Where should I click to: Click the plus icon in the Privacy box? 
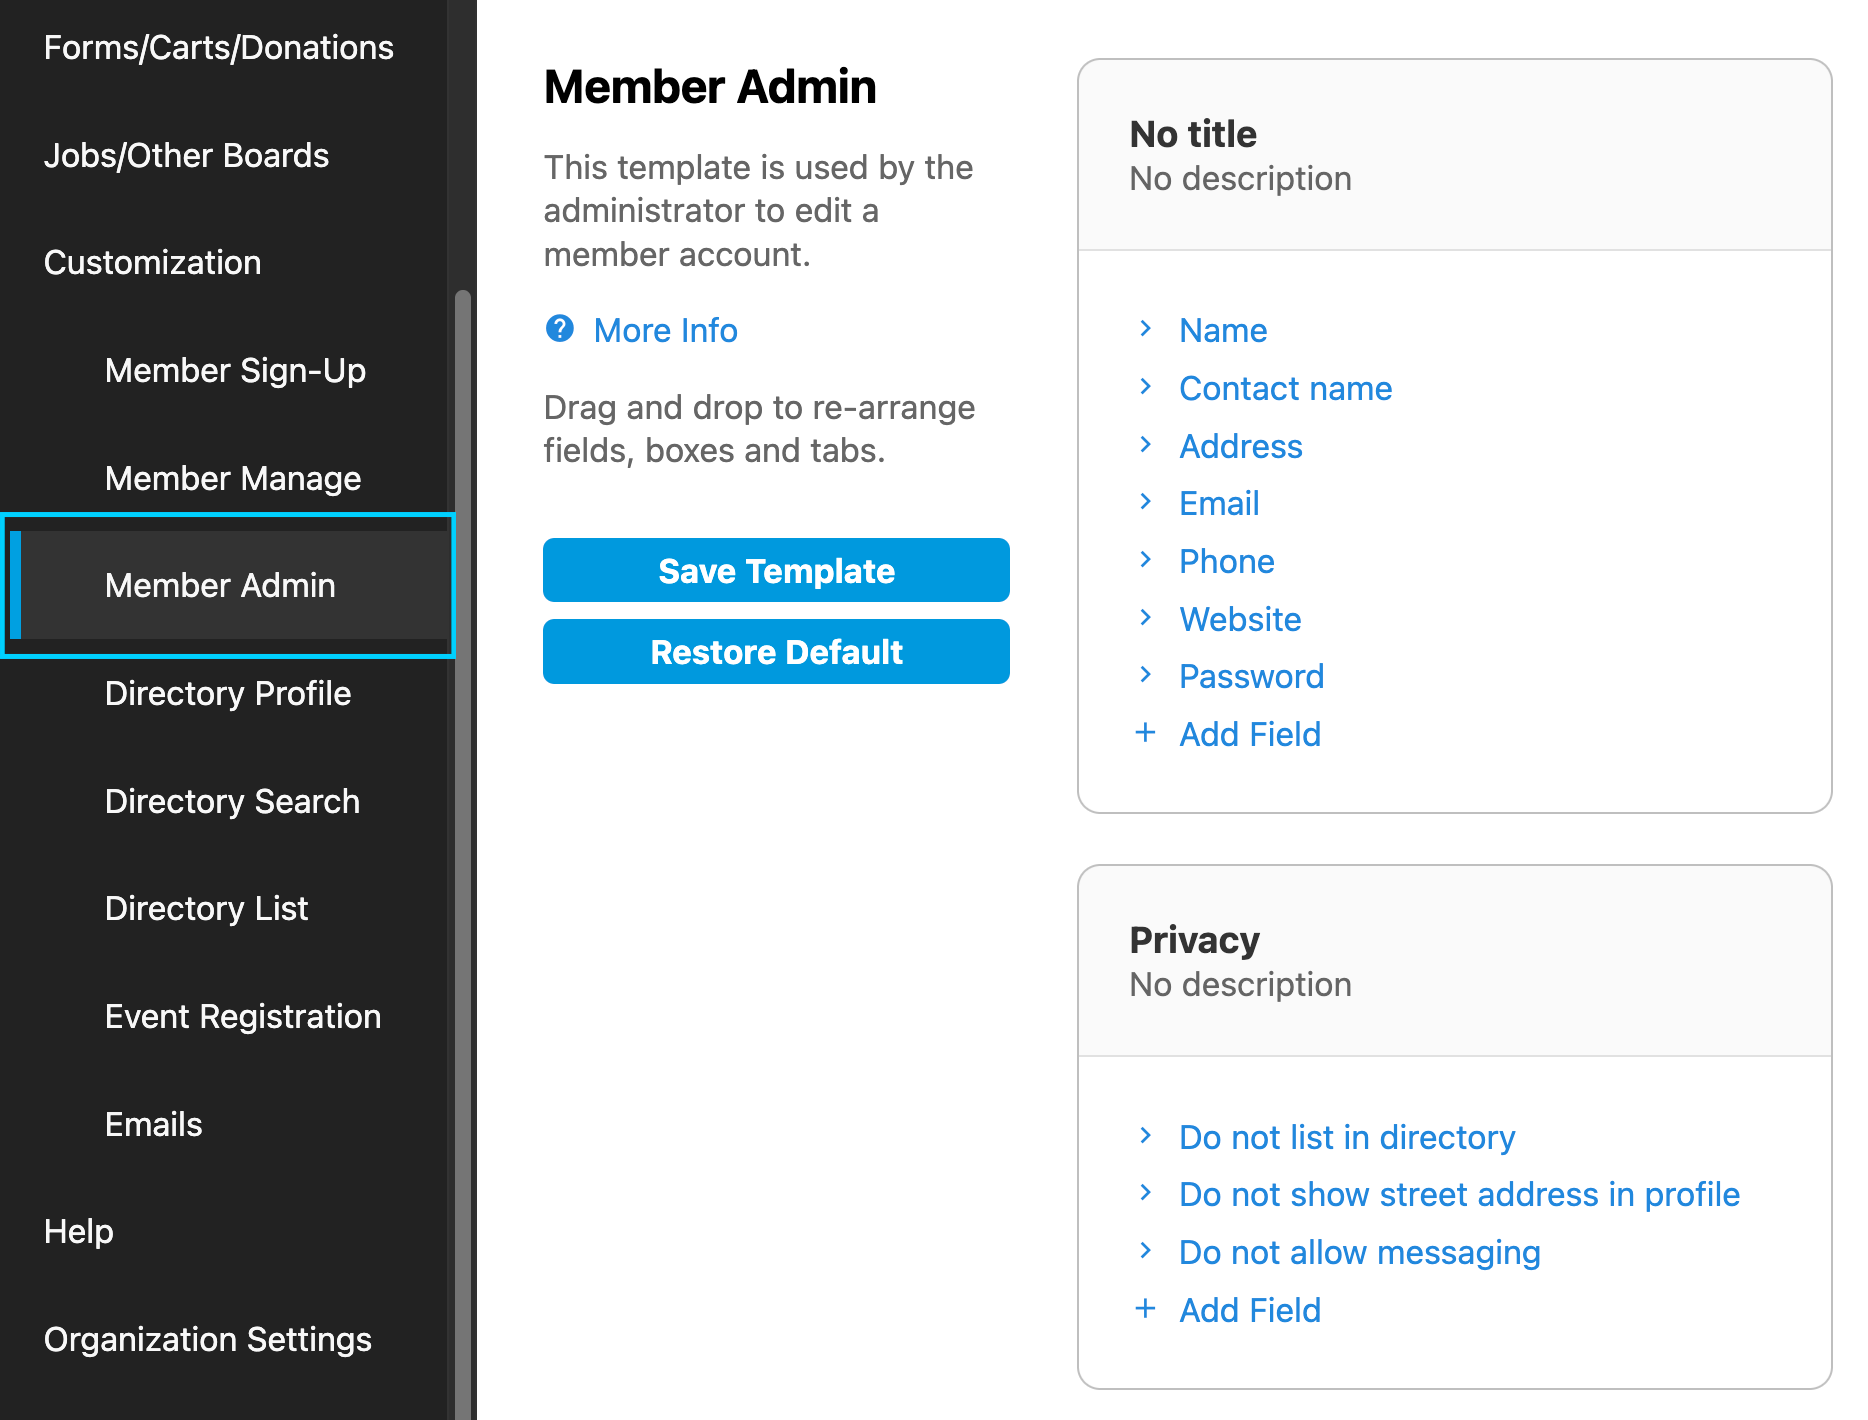point(1145,1309)
